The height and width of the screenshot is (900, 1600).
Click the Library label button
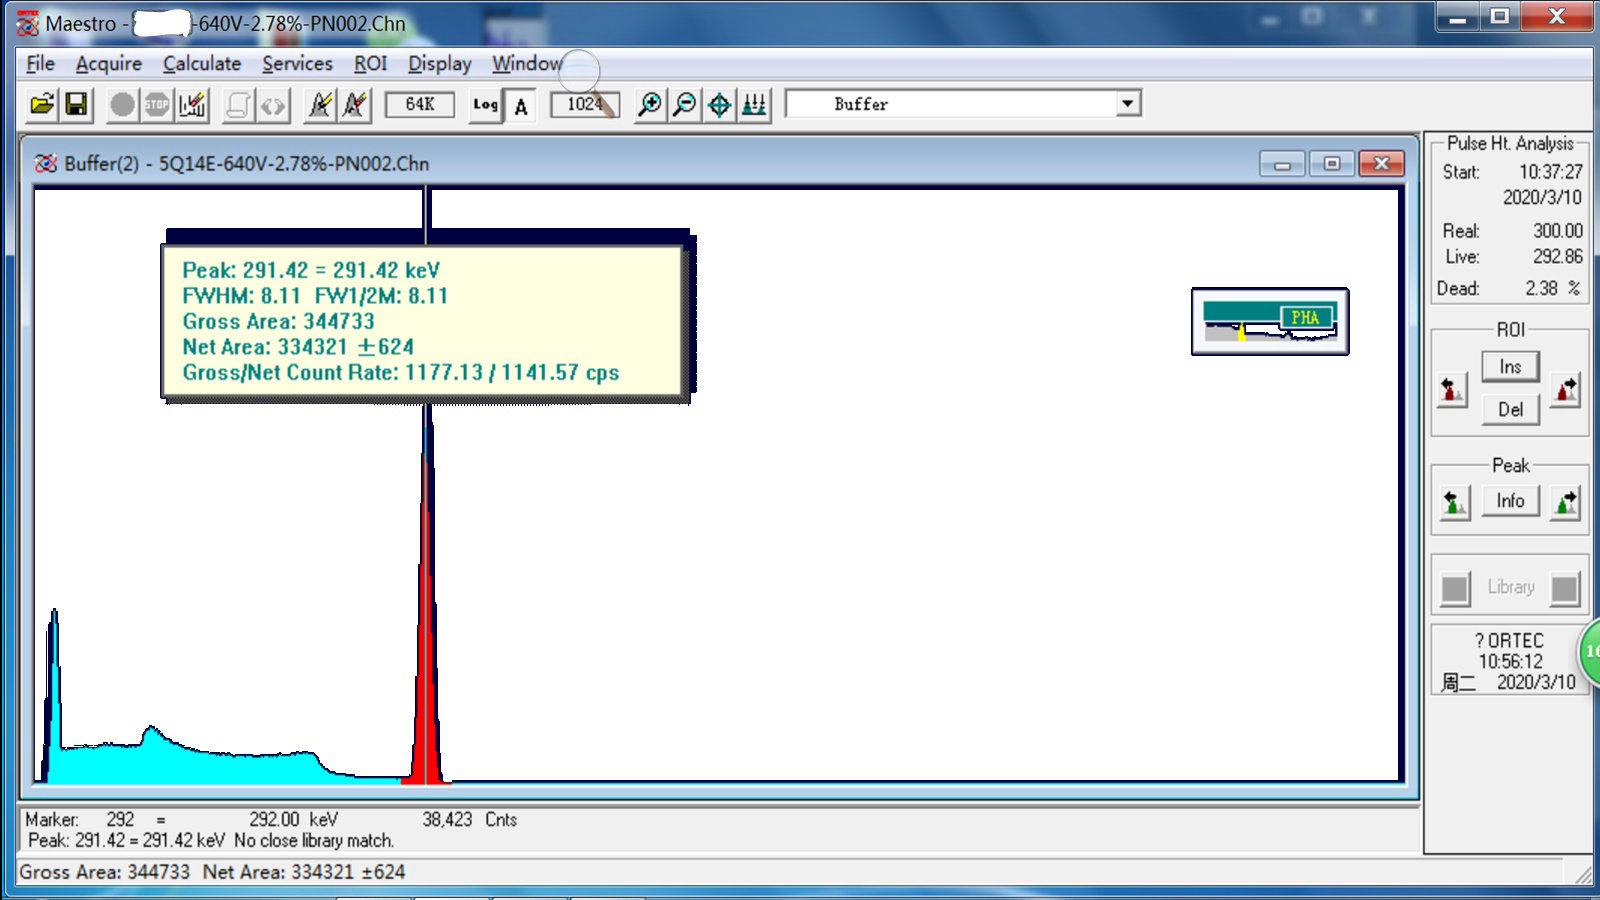click(1510, 587)
